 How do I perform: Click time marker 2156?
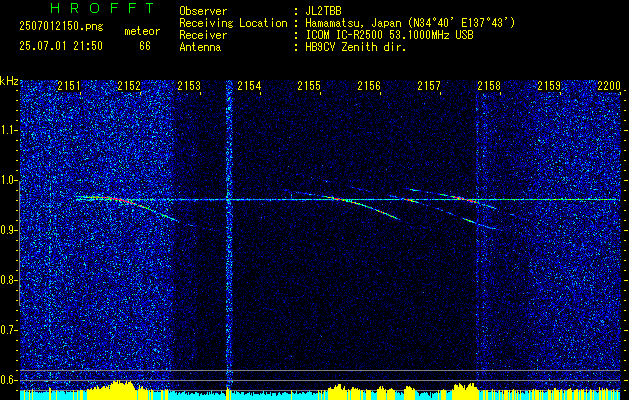[x=369, y=86]
